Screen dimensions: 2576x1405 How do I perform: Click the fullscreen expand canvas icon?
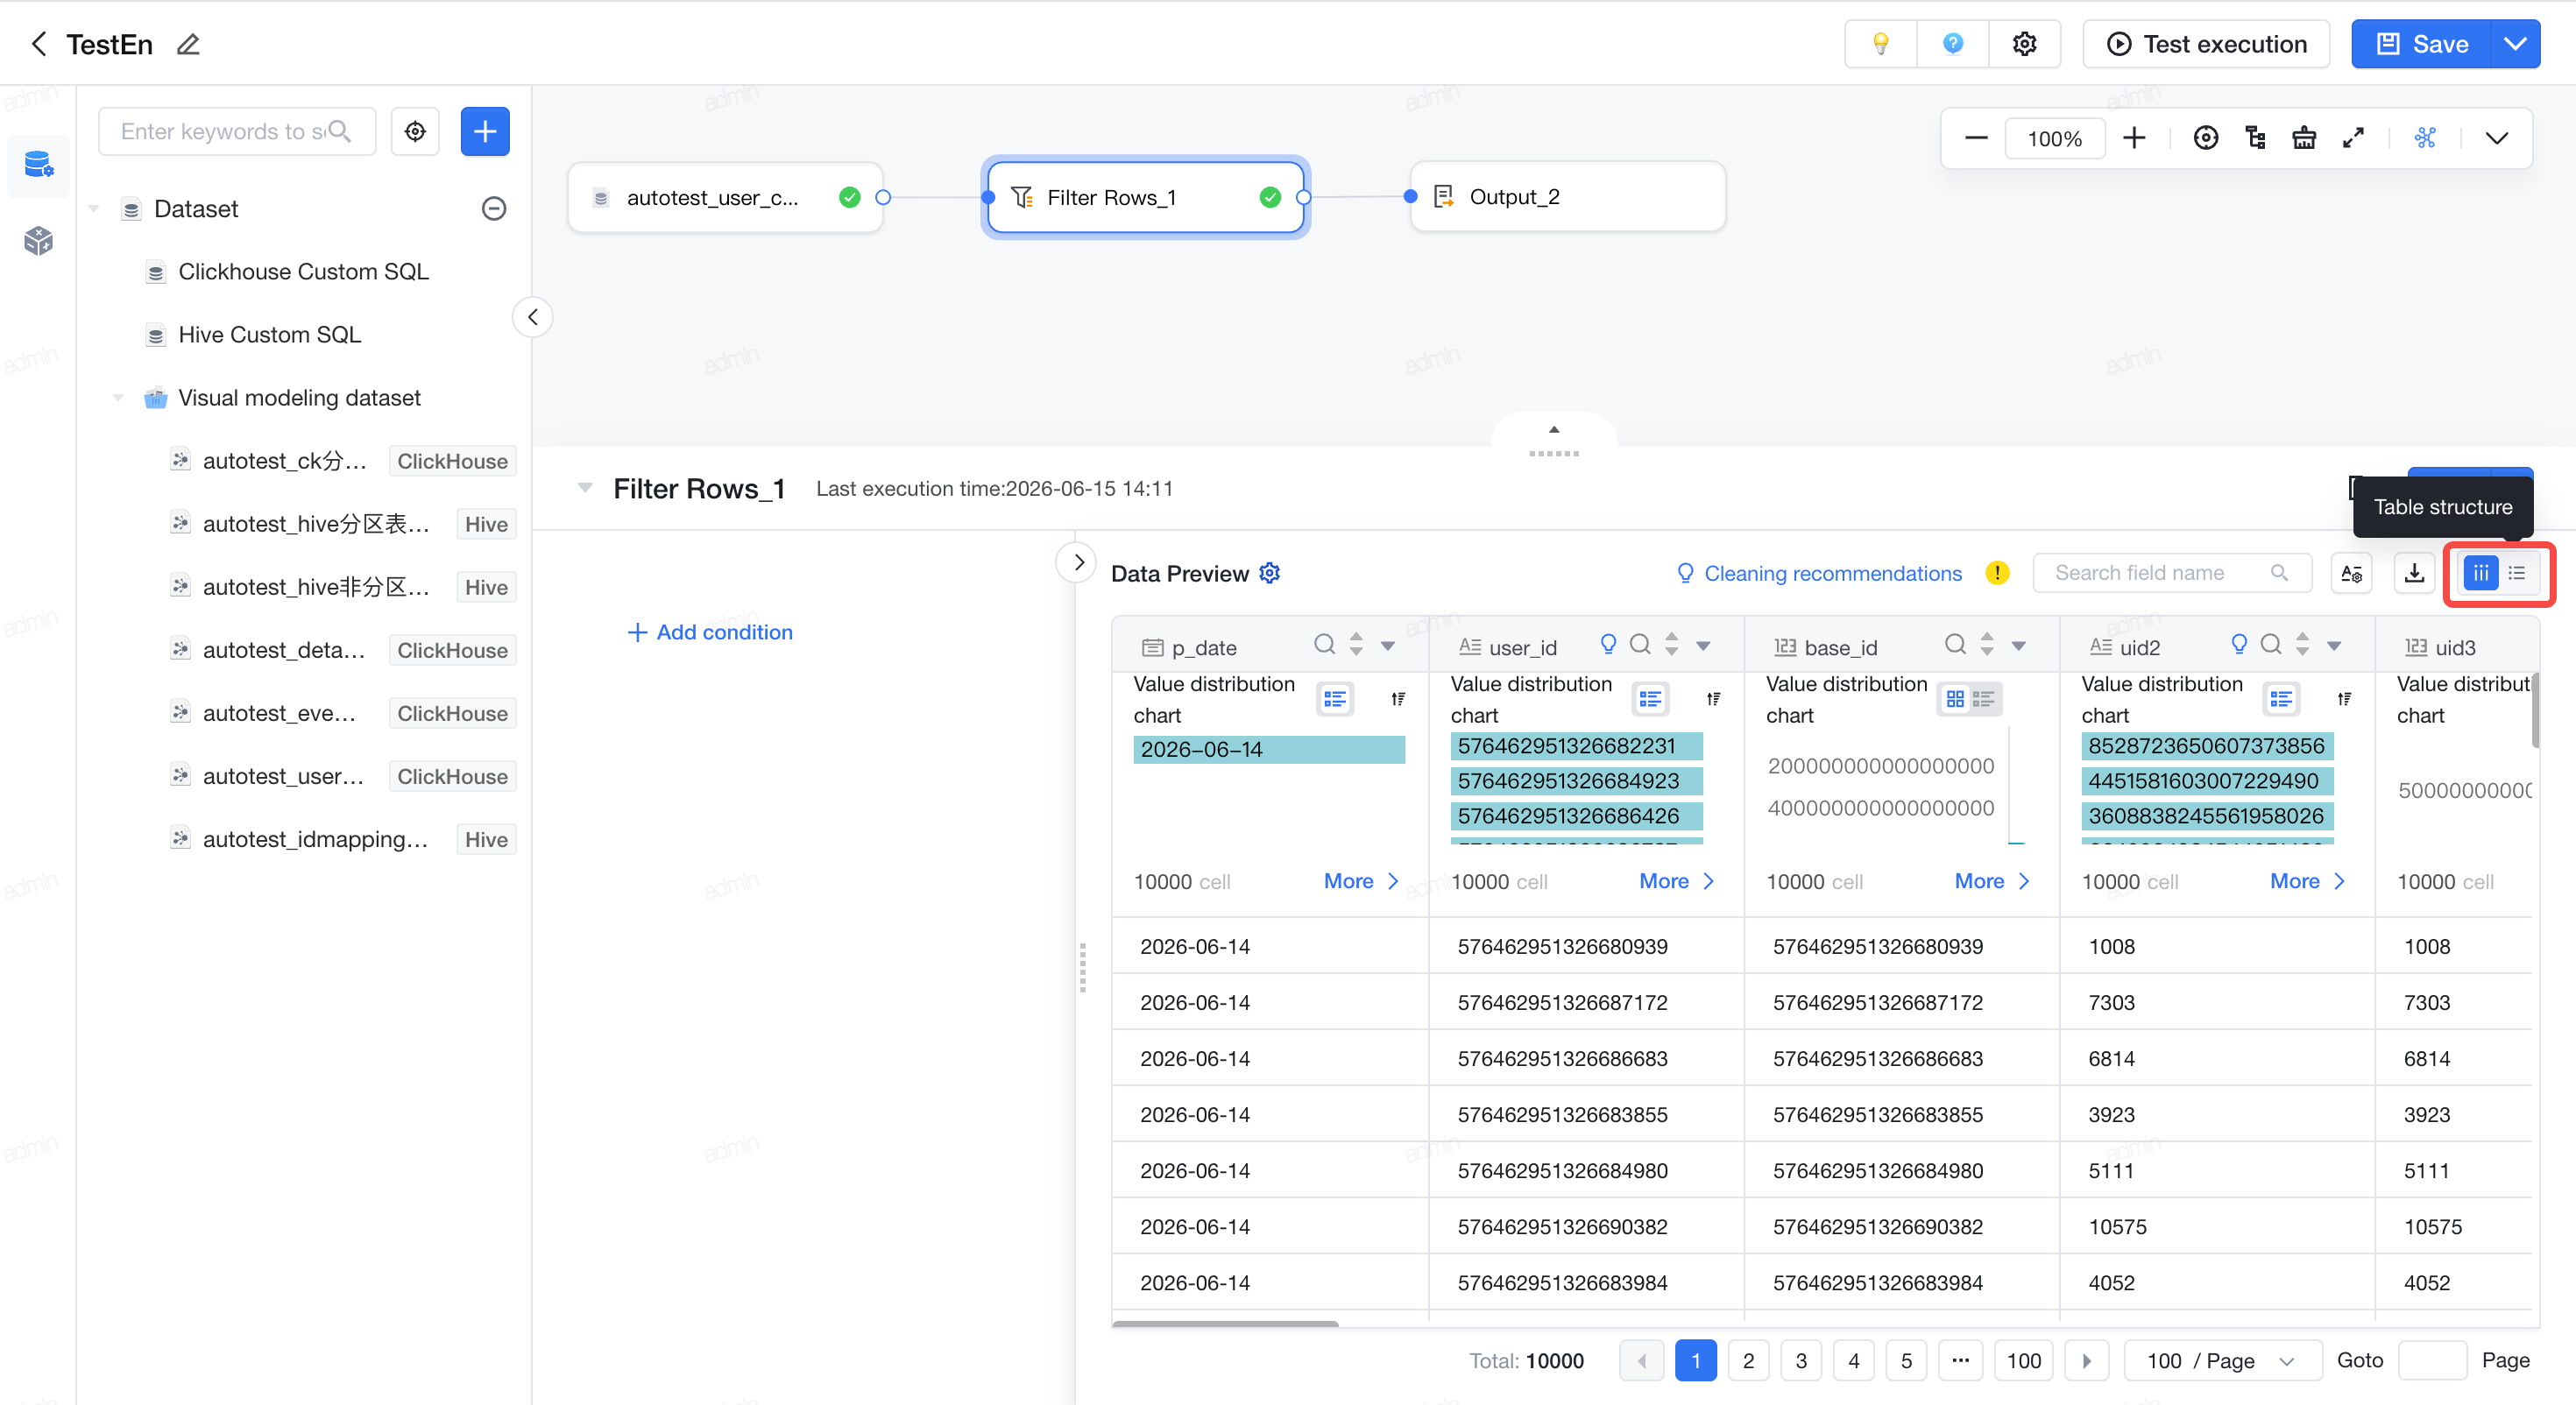[2353, 138]
